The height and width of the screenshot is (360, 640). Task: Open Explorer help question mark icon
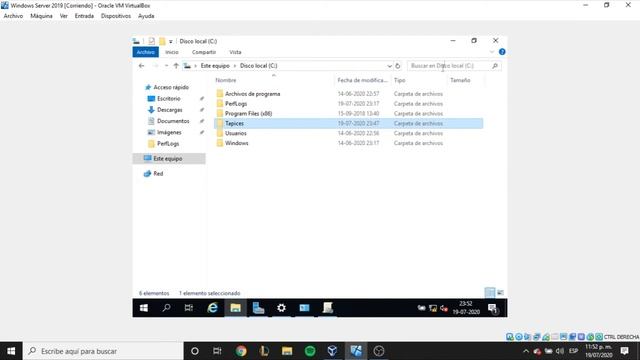click(x=502, y=52)
